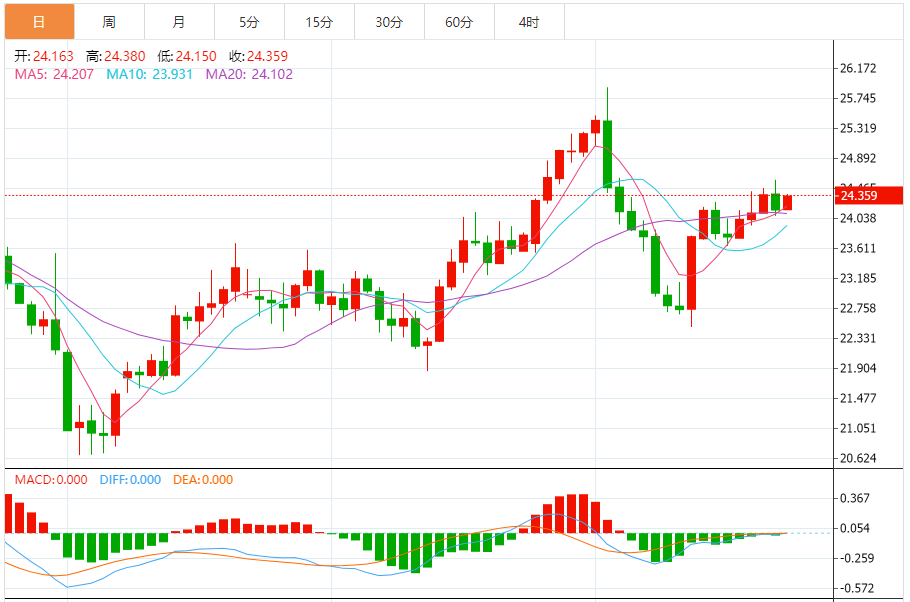This screenshot has width=910, height=602.
Task: Click the 0.054 MACD axis label
Action: point(855,528)
